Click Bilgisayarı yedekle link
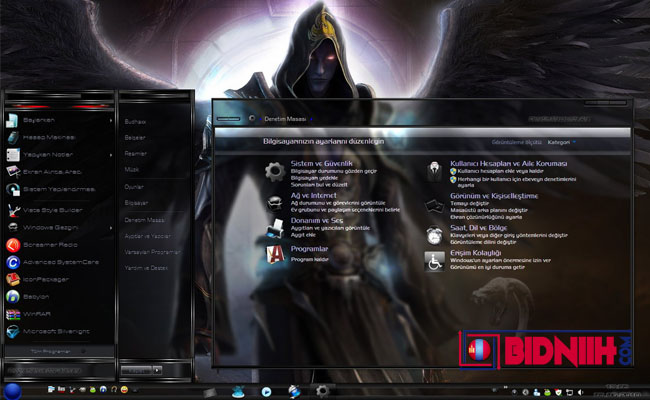The height and width of the screenshot is (400, 650). 314,178
